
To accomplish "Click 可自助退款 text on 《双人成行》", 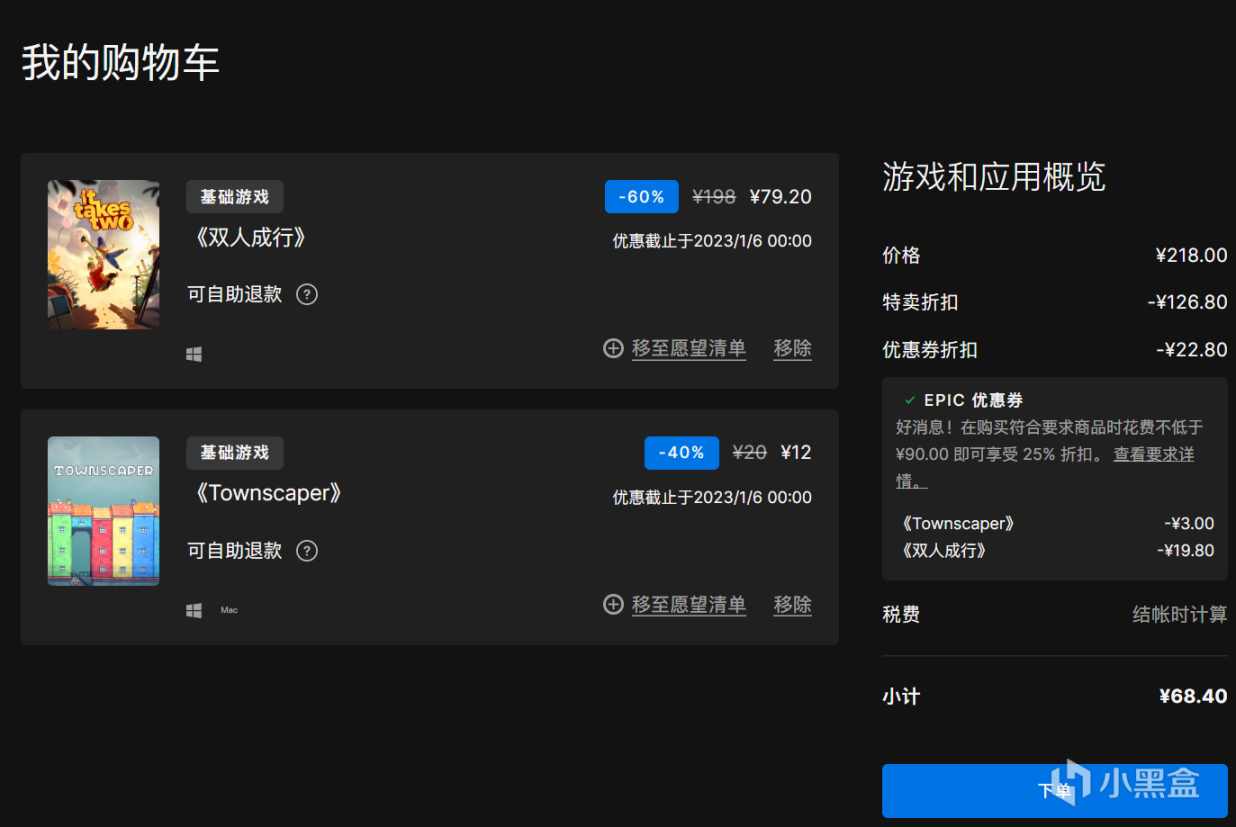I will click(x=235, y=294).
